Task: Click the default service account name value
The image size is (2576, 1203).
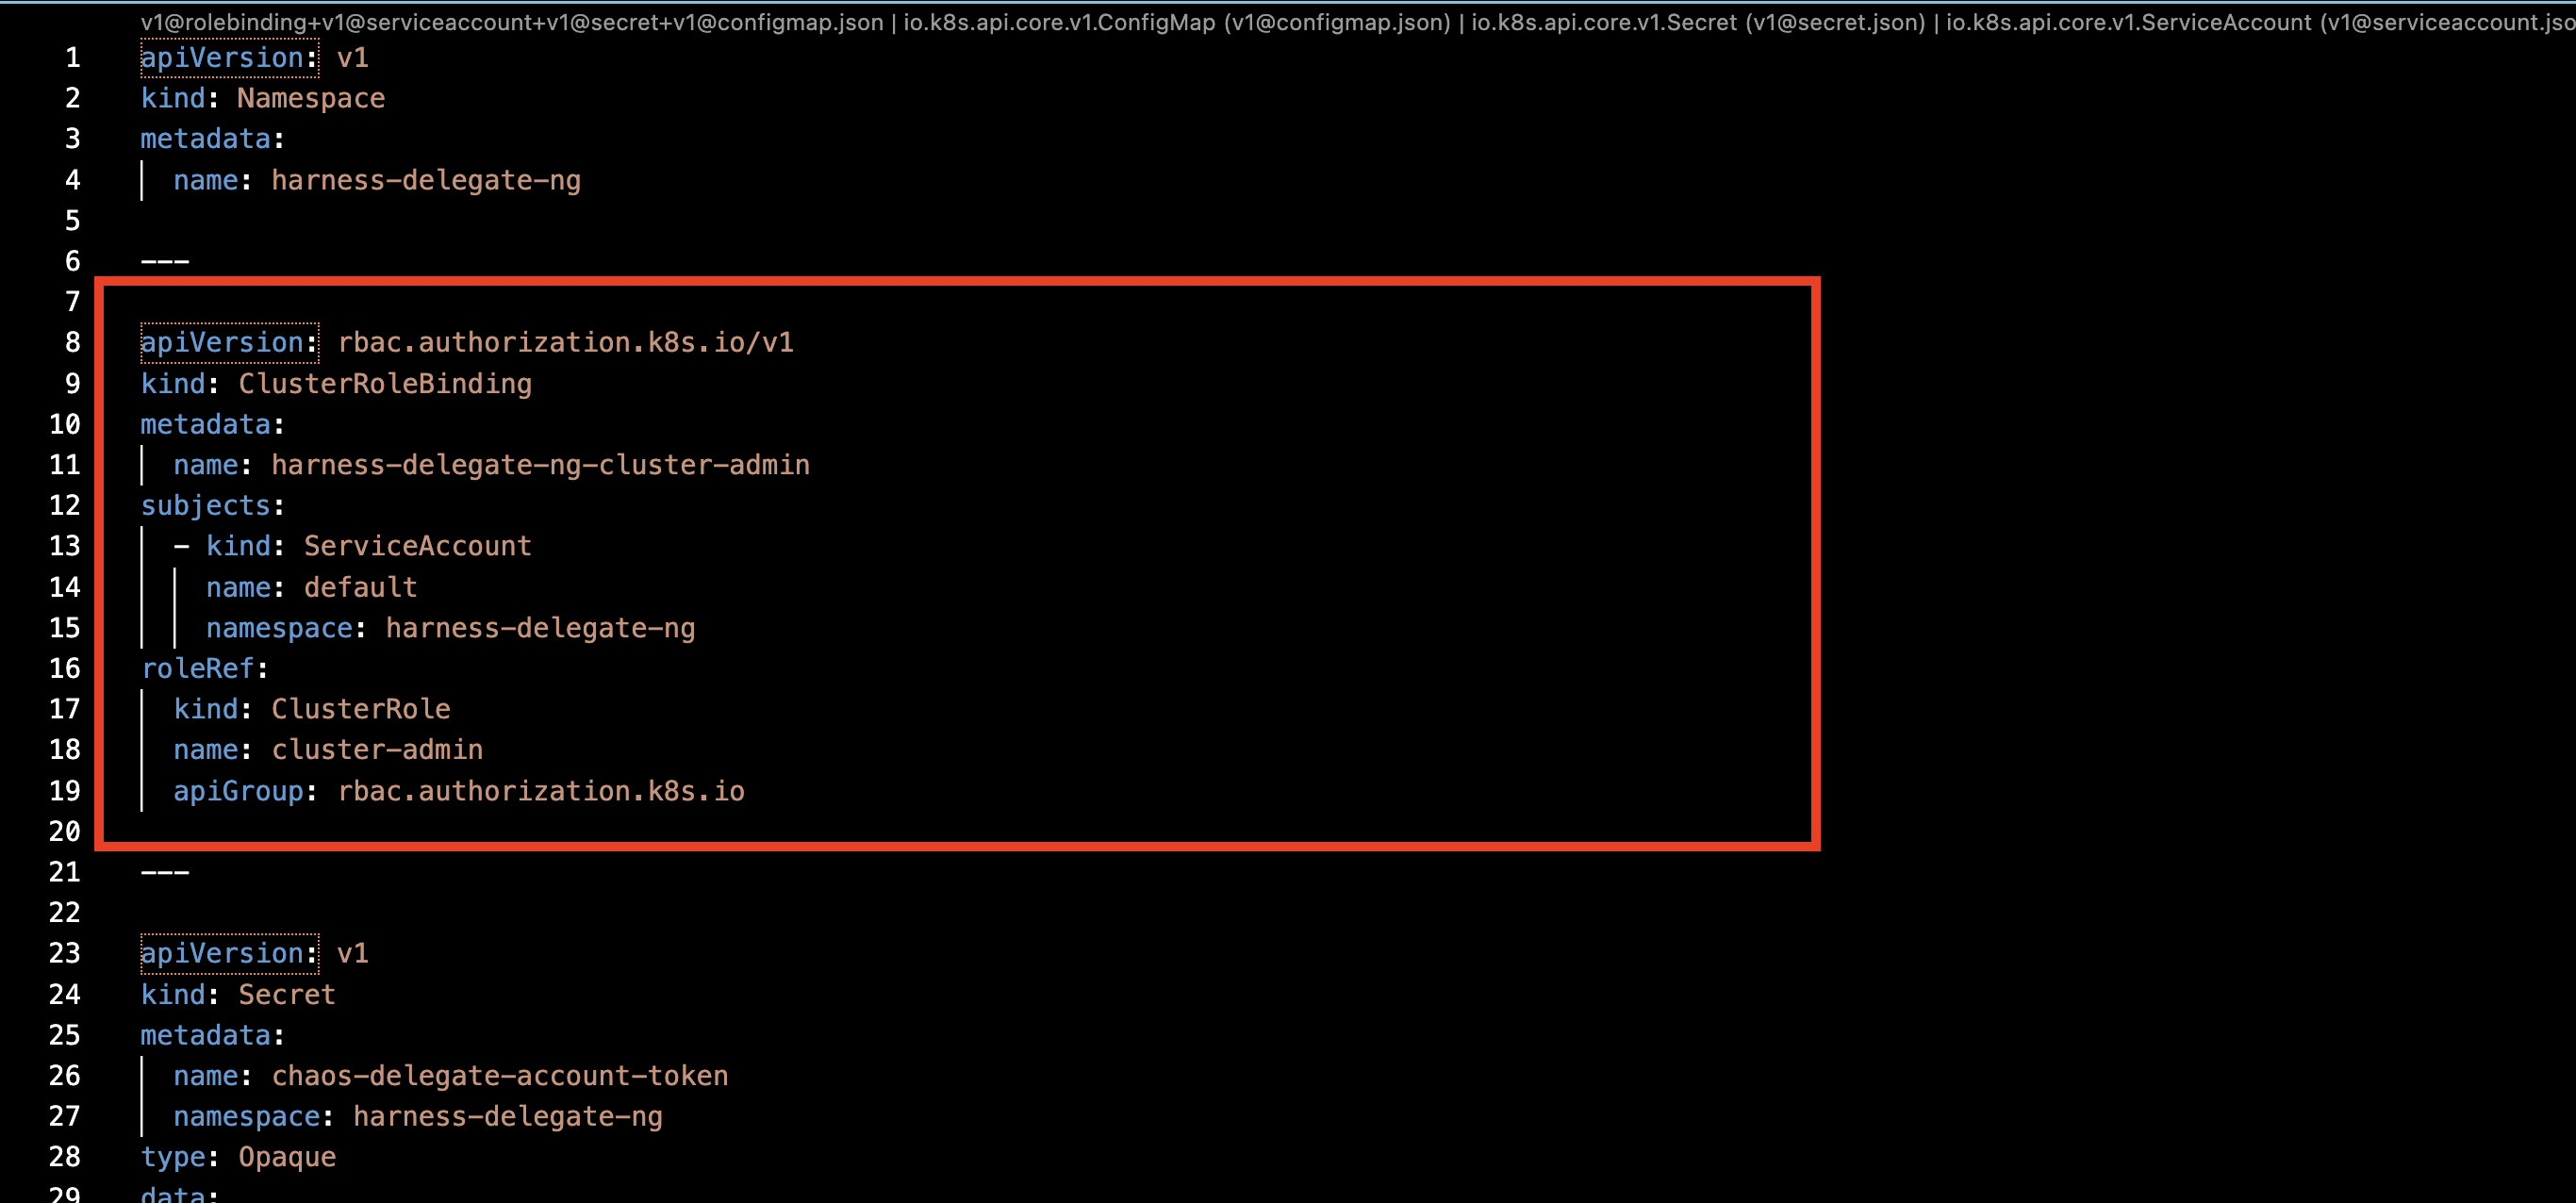Action: pos(360,587)
